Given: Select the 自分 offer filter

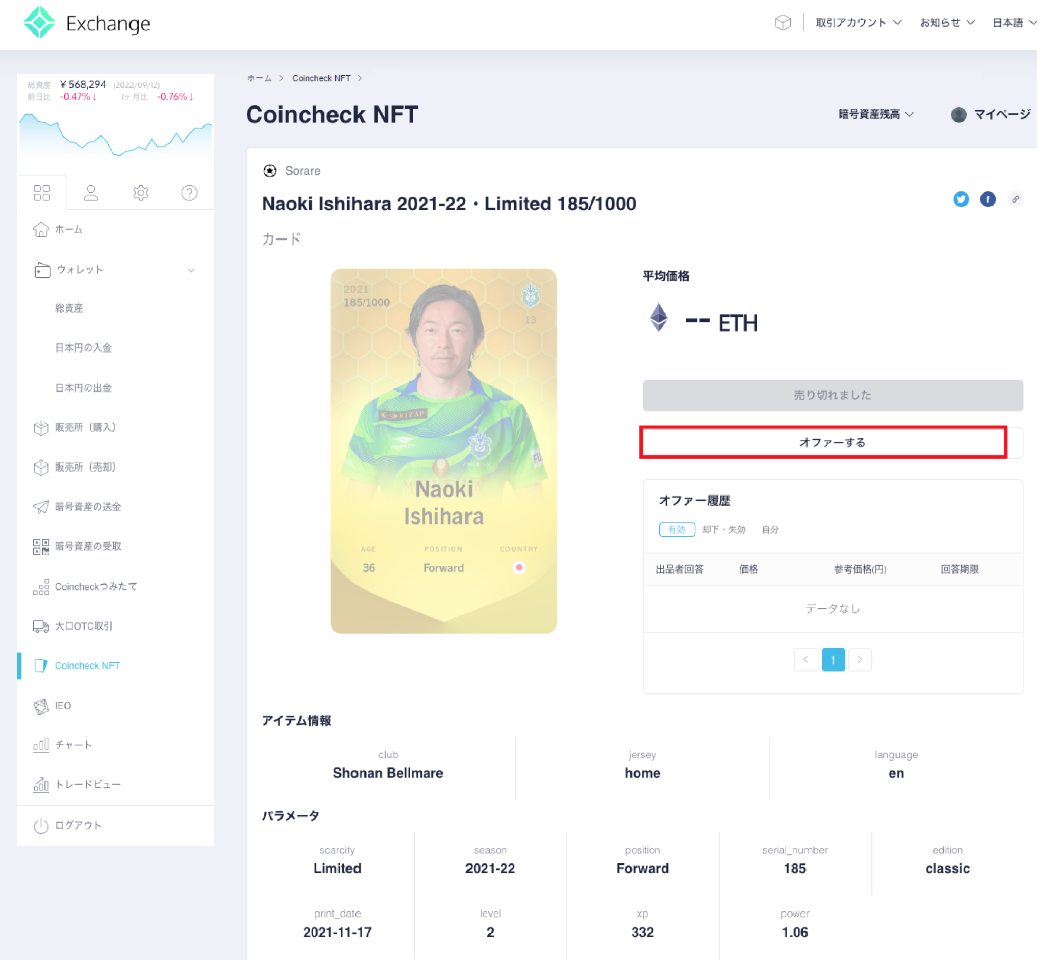Looking at the screenshot, I should coord(770,529).
